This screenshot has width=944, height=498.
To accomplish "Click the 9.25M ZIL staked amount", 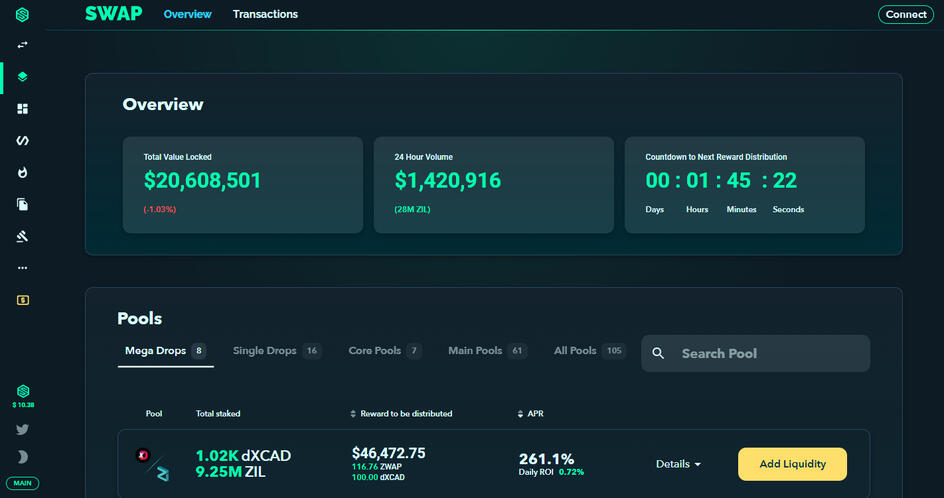I will coord(231,472).
